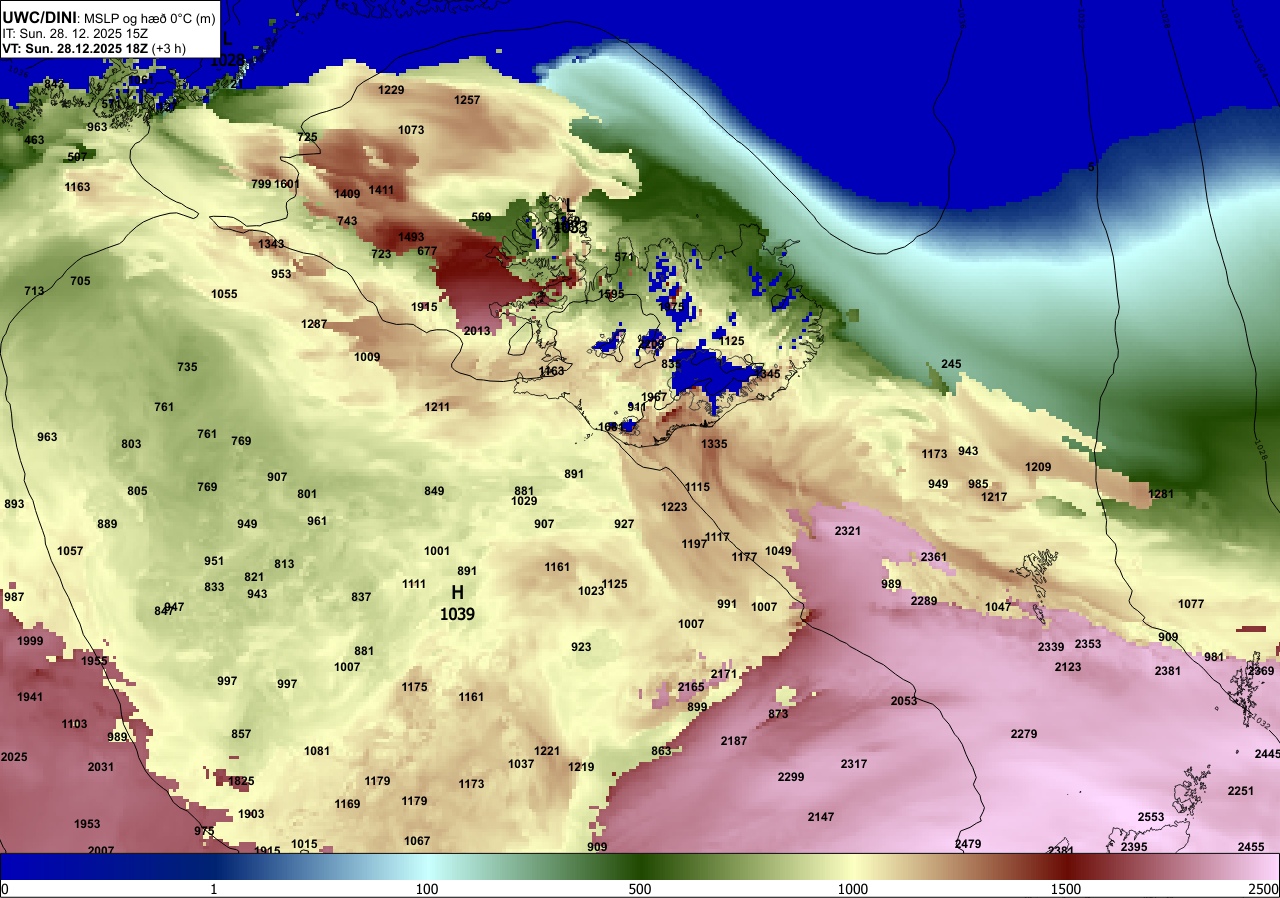Screen dimensions: 1280x898
Task: Click the color scale label 1000
Action: point(853,889)
